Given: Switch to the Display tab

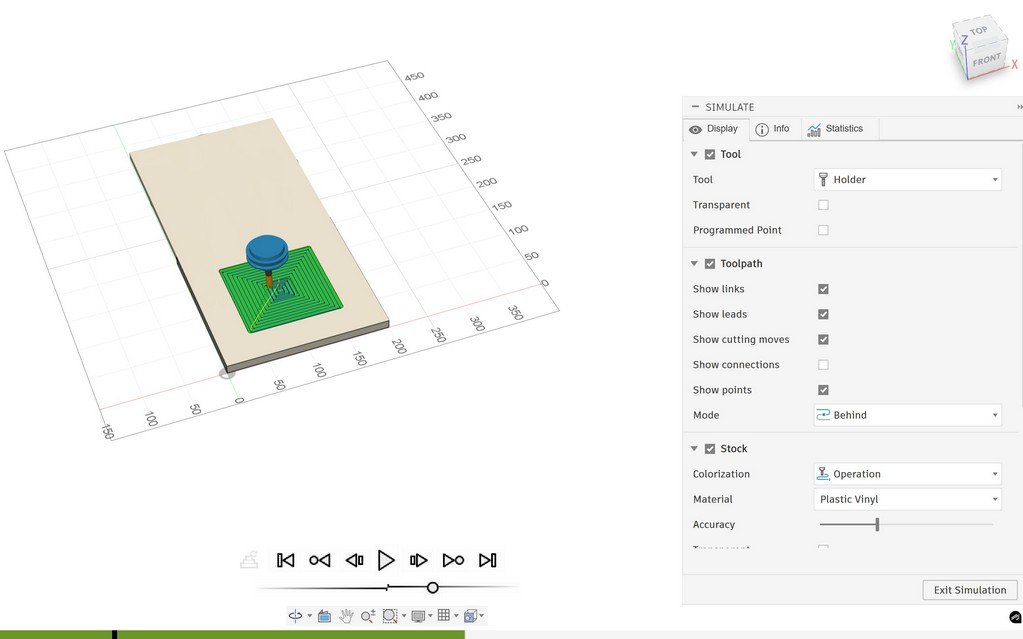Looking at the screenshot, I should tap(714, 129).
